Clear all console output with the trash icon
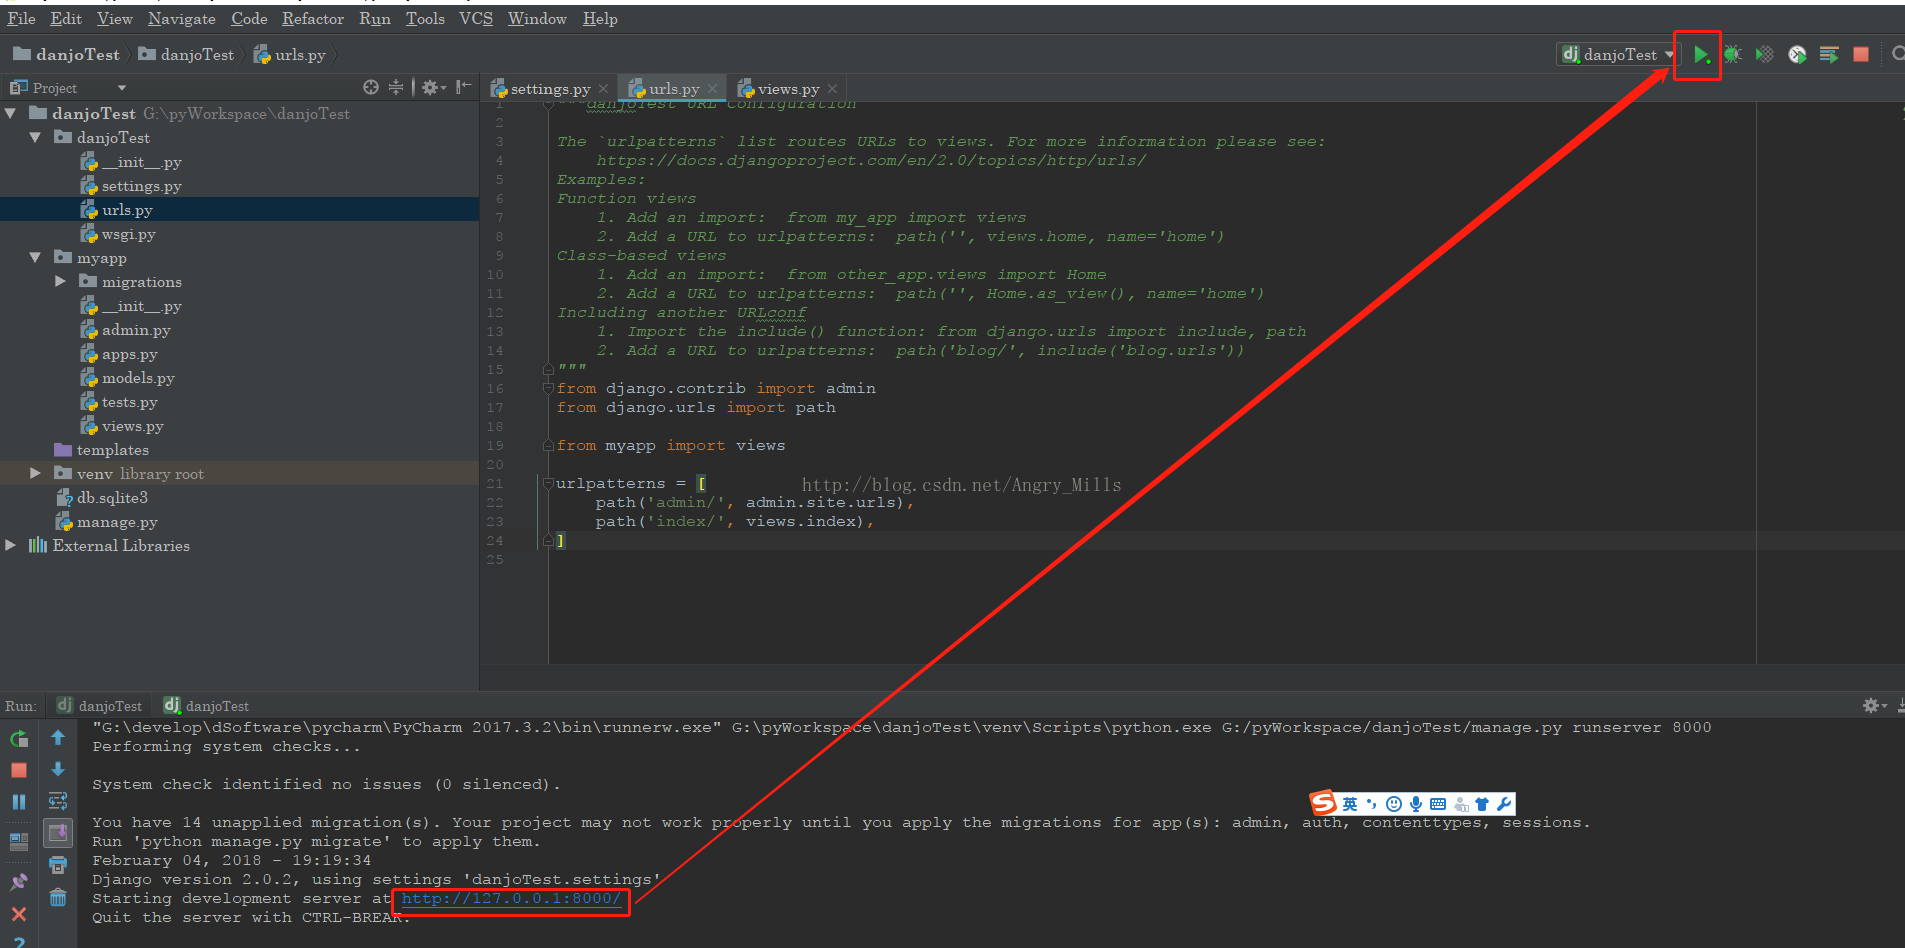The image size is (1905, 948). point(58,898)
